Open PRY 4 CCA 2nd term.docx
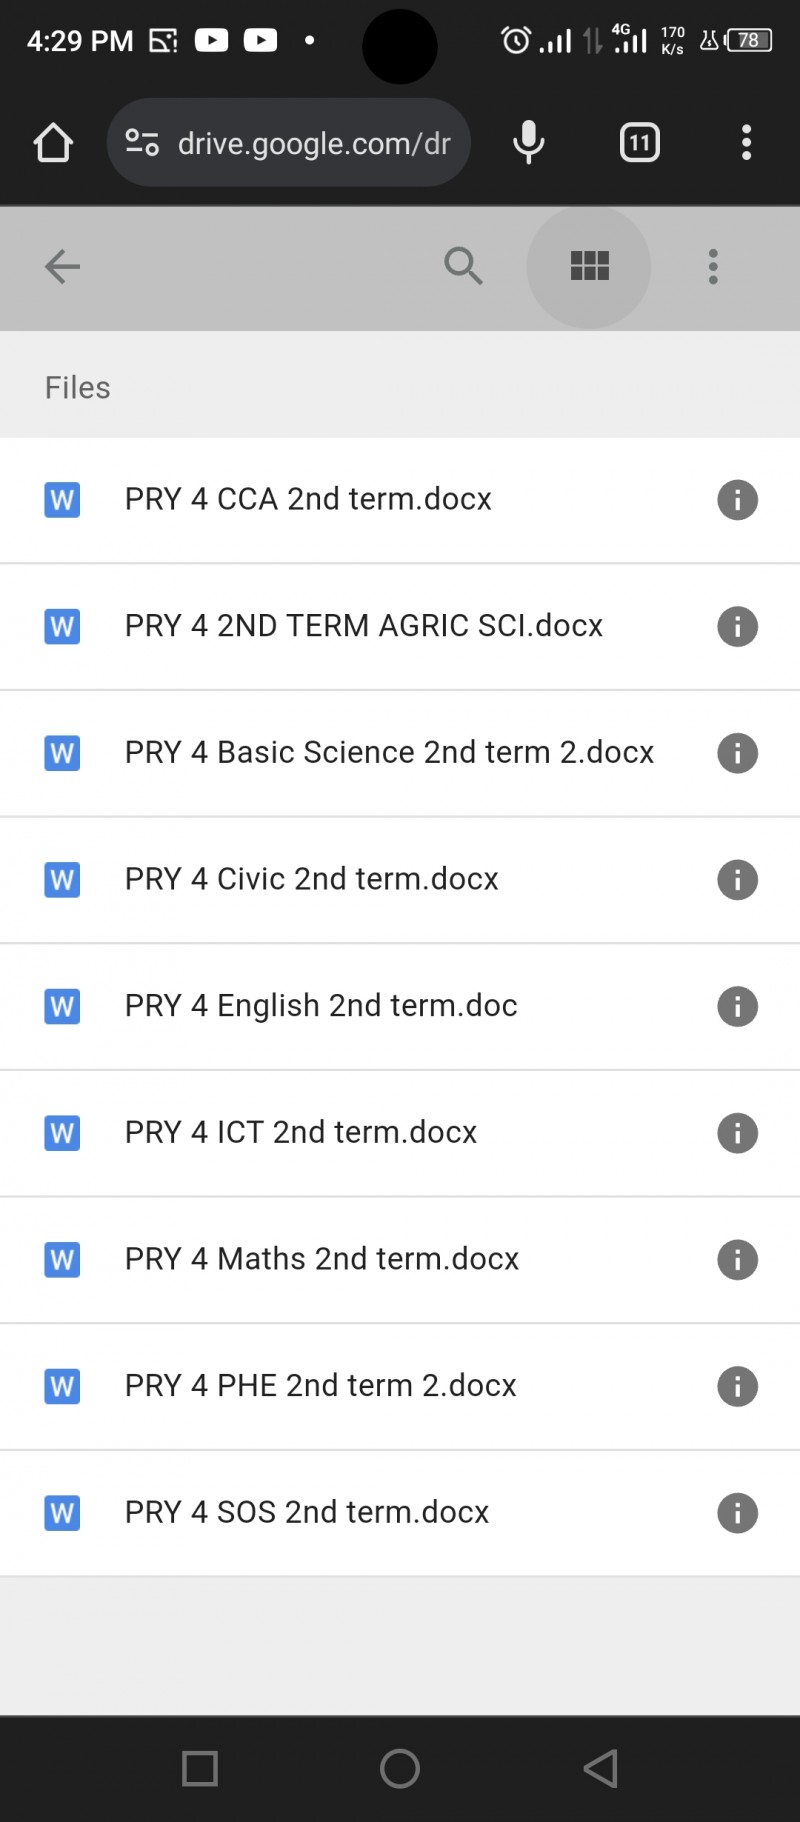 (308, 499)
